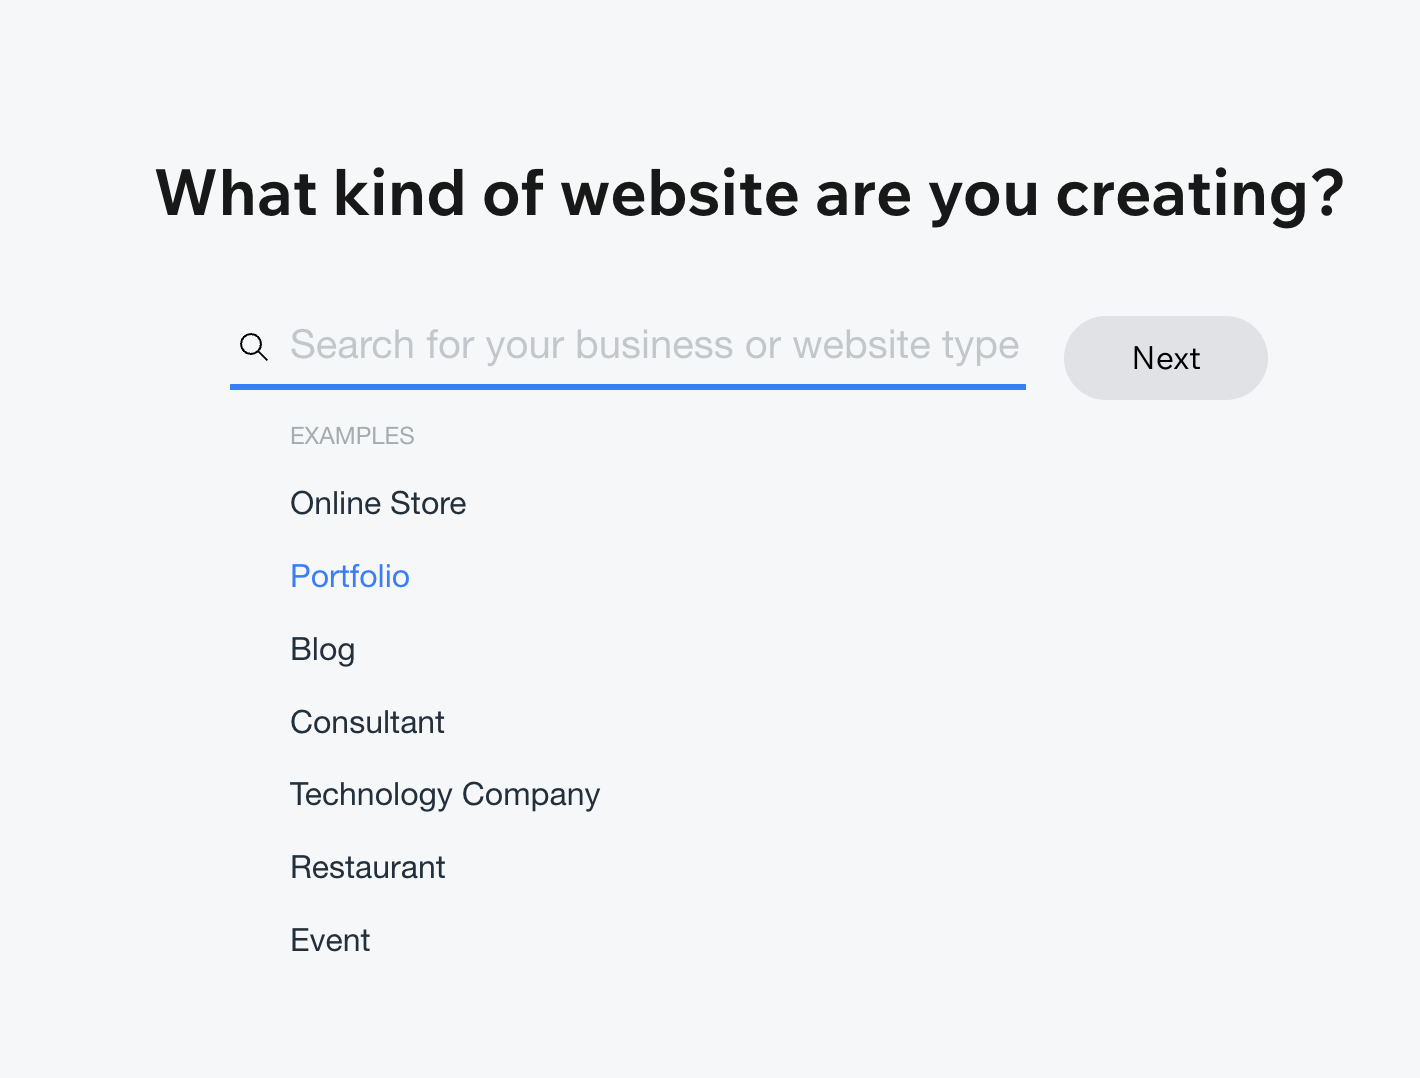Focus the business or website type search field
1420x1078 pixels.
point(654,346)
